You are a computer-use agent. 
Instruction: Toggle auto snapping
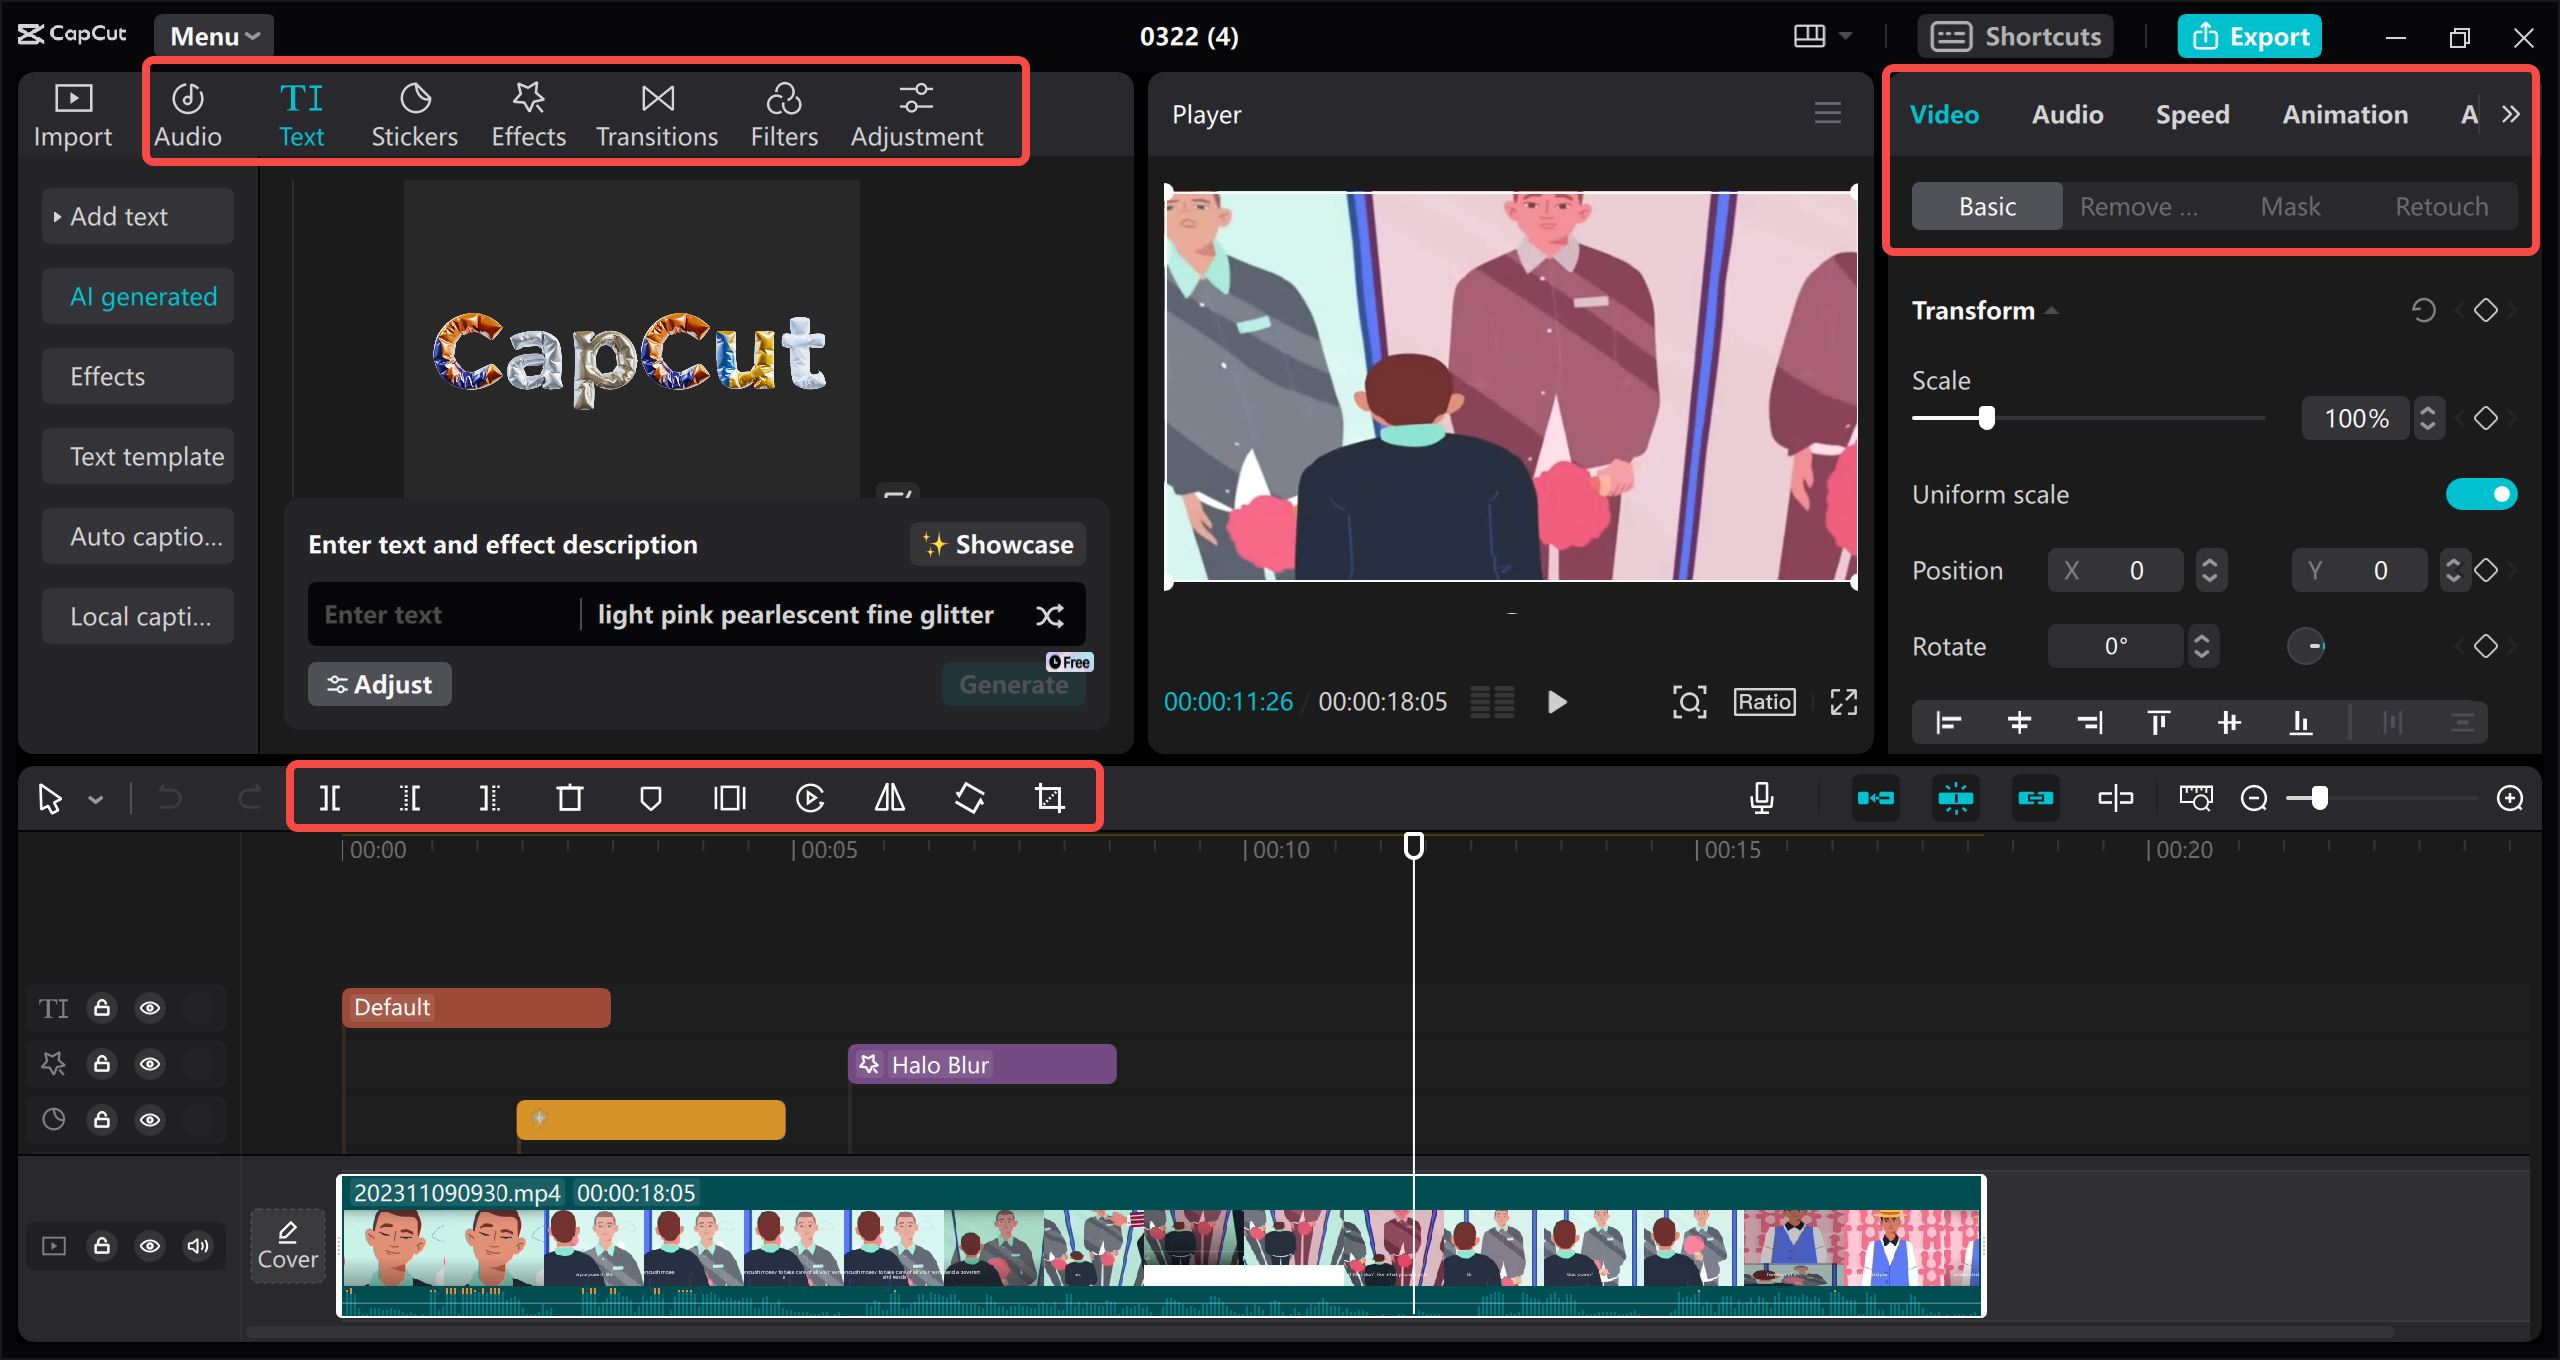(x=1956, y=798)
